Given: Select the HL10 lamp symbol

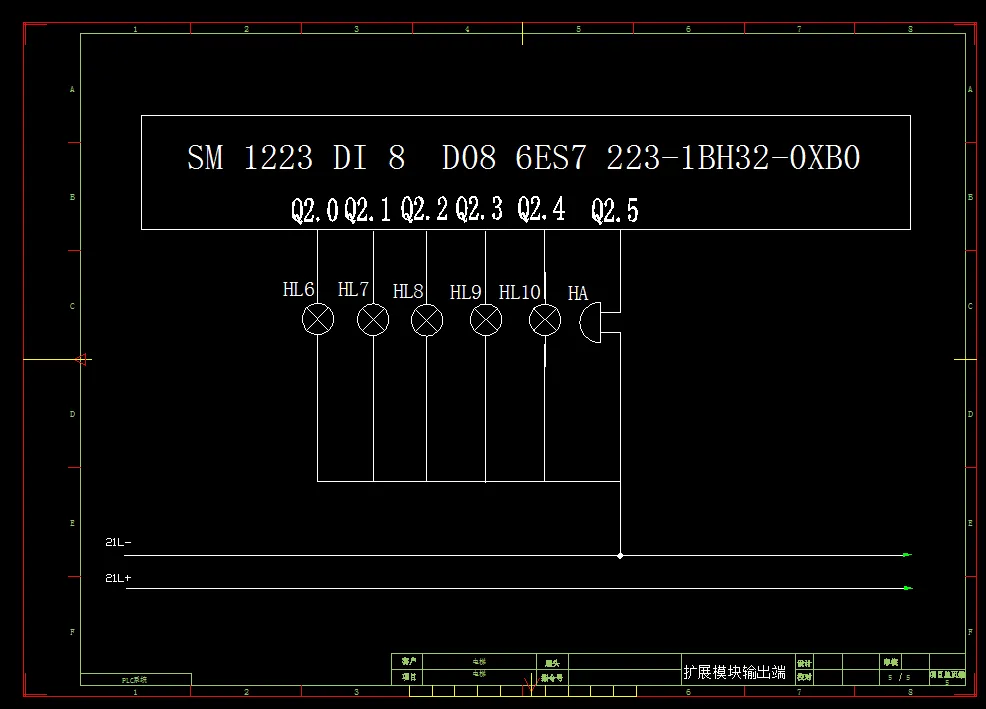Looking at the screenshot, I should 545,320.
